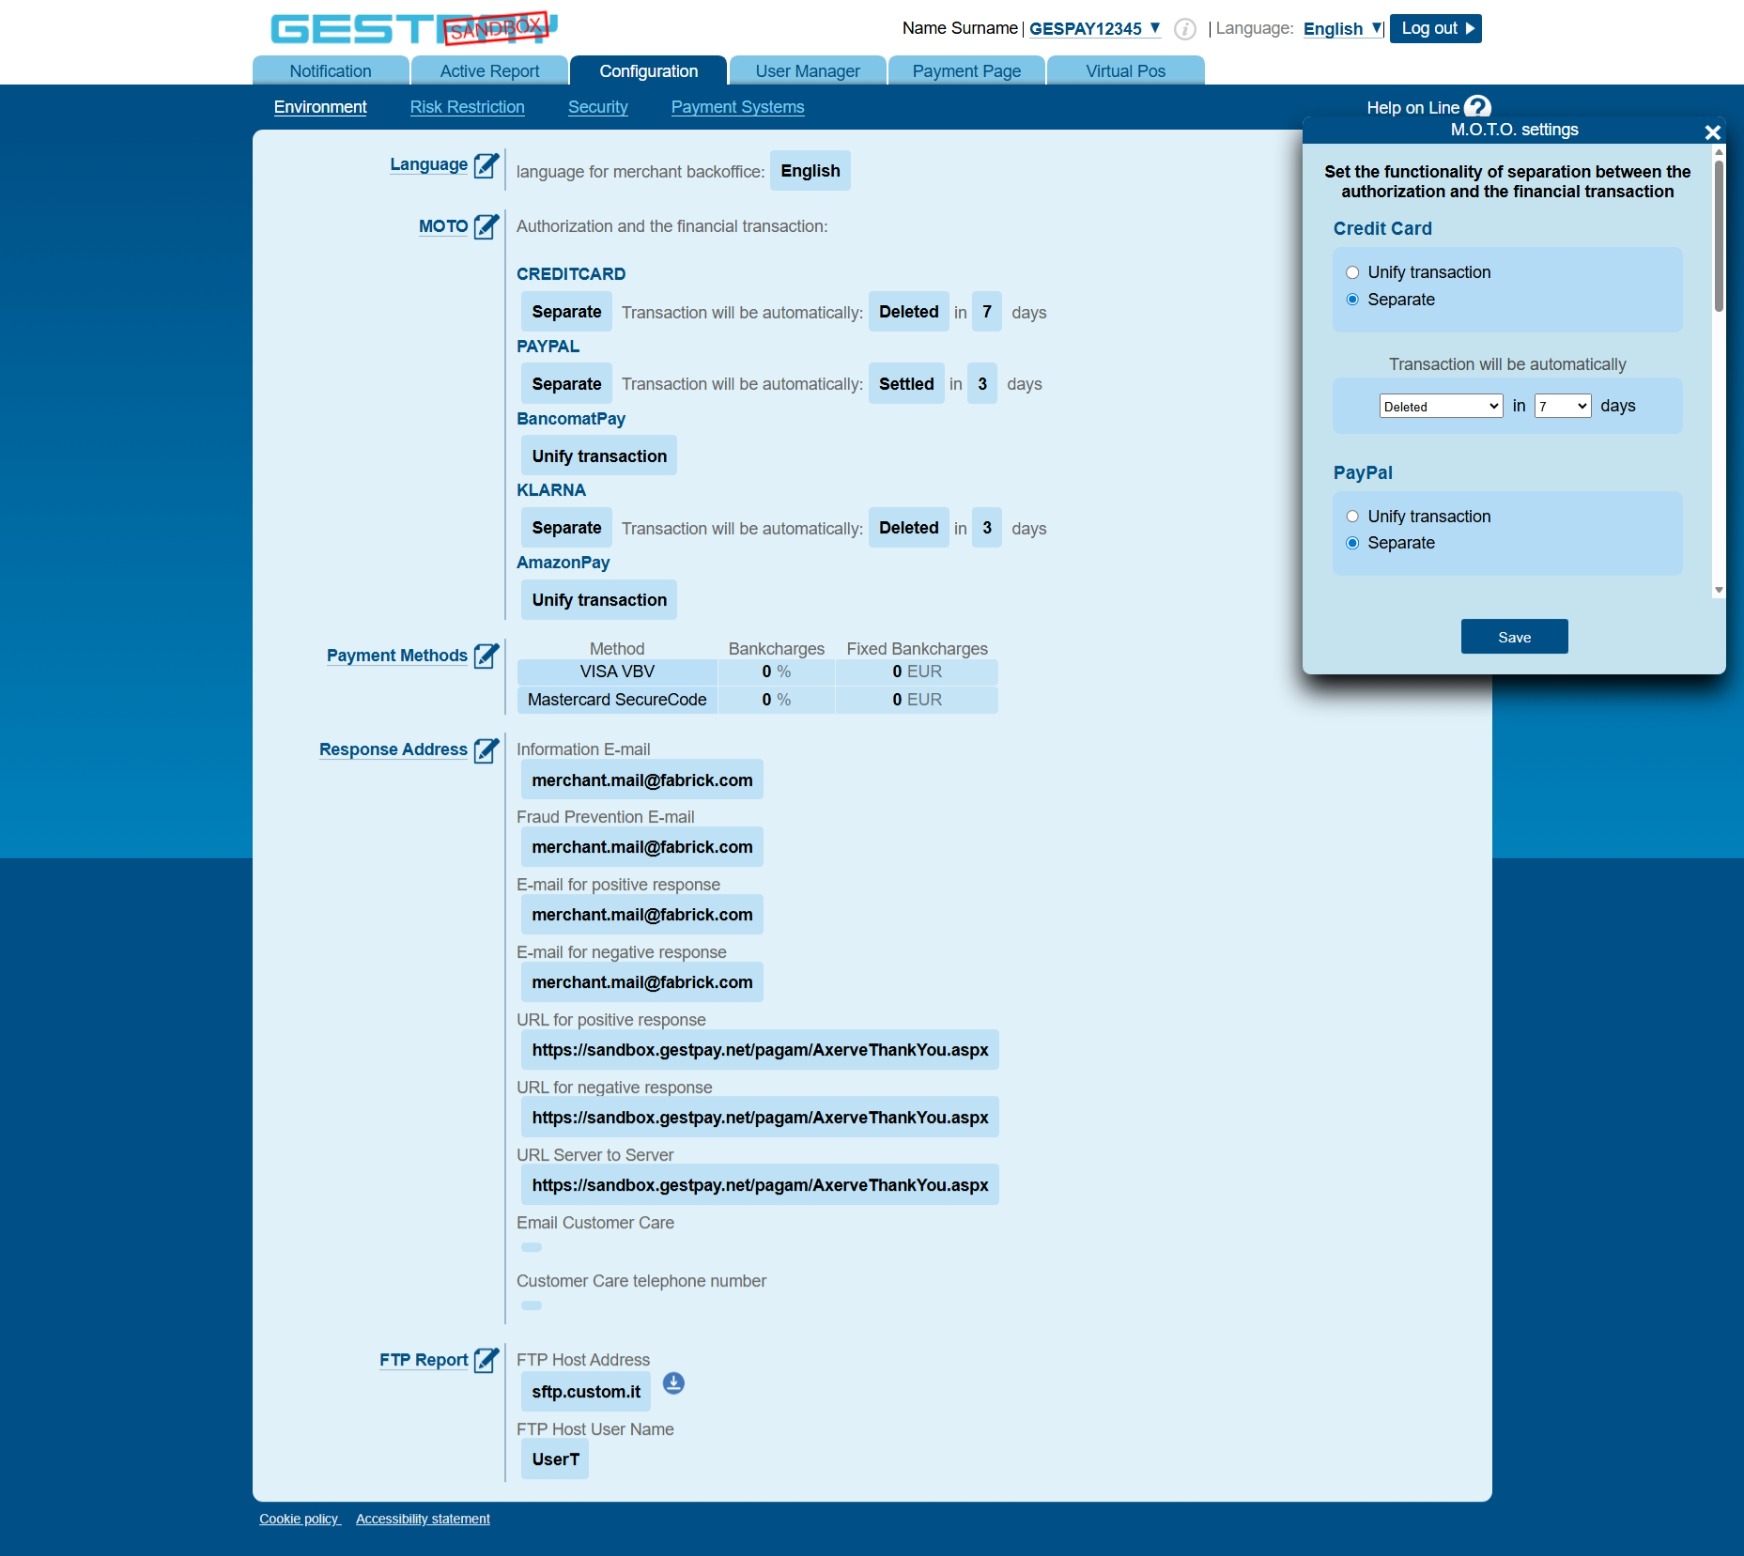Click the Mastercard SecureCode method row
Screen dimensions: 1744x1556
click(757, 700)
